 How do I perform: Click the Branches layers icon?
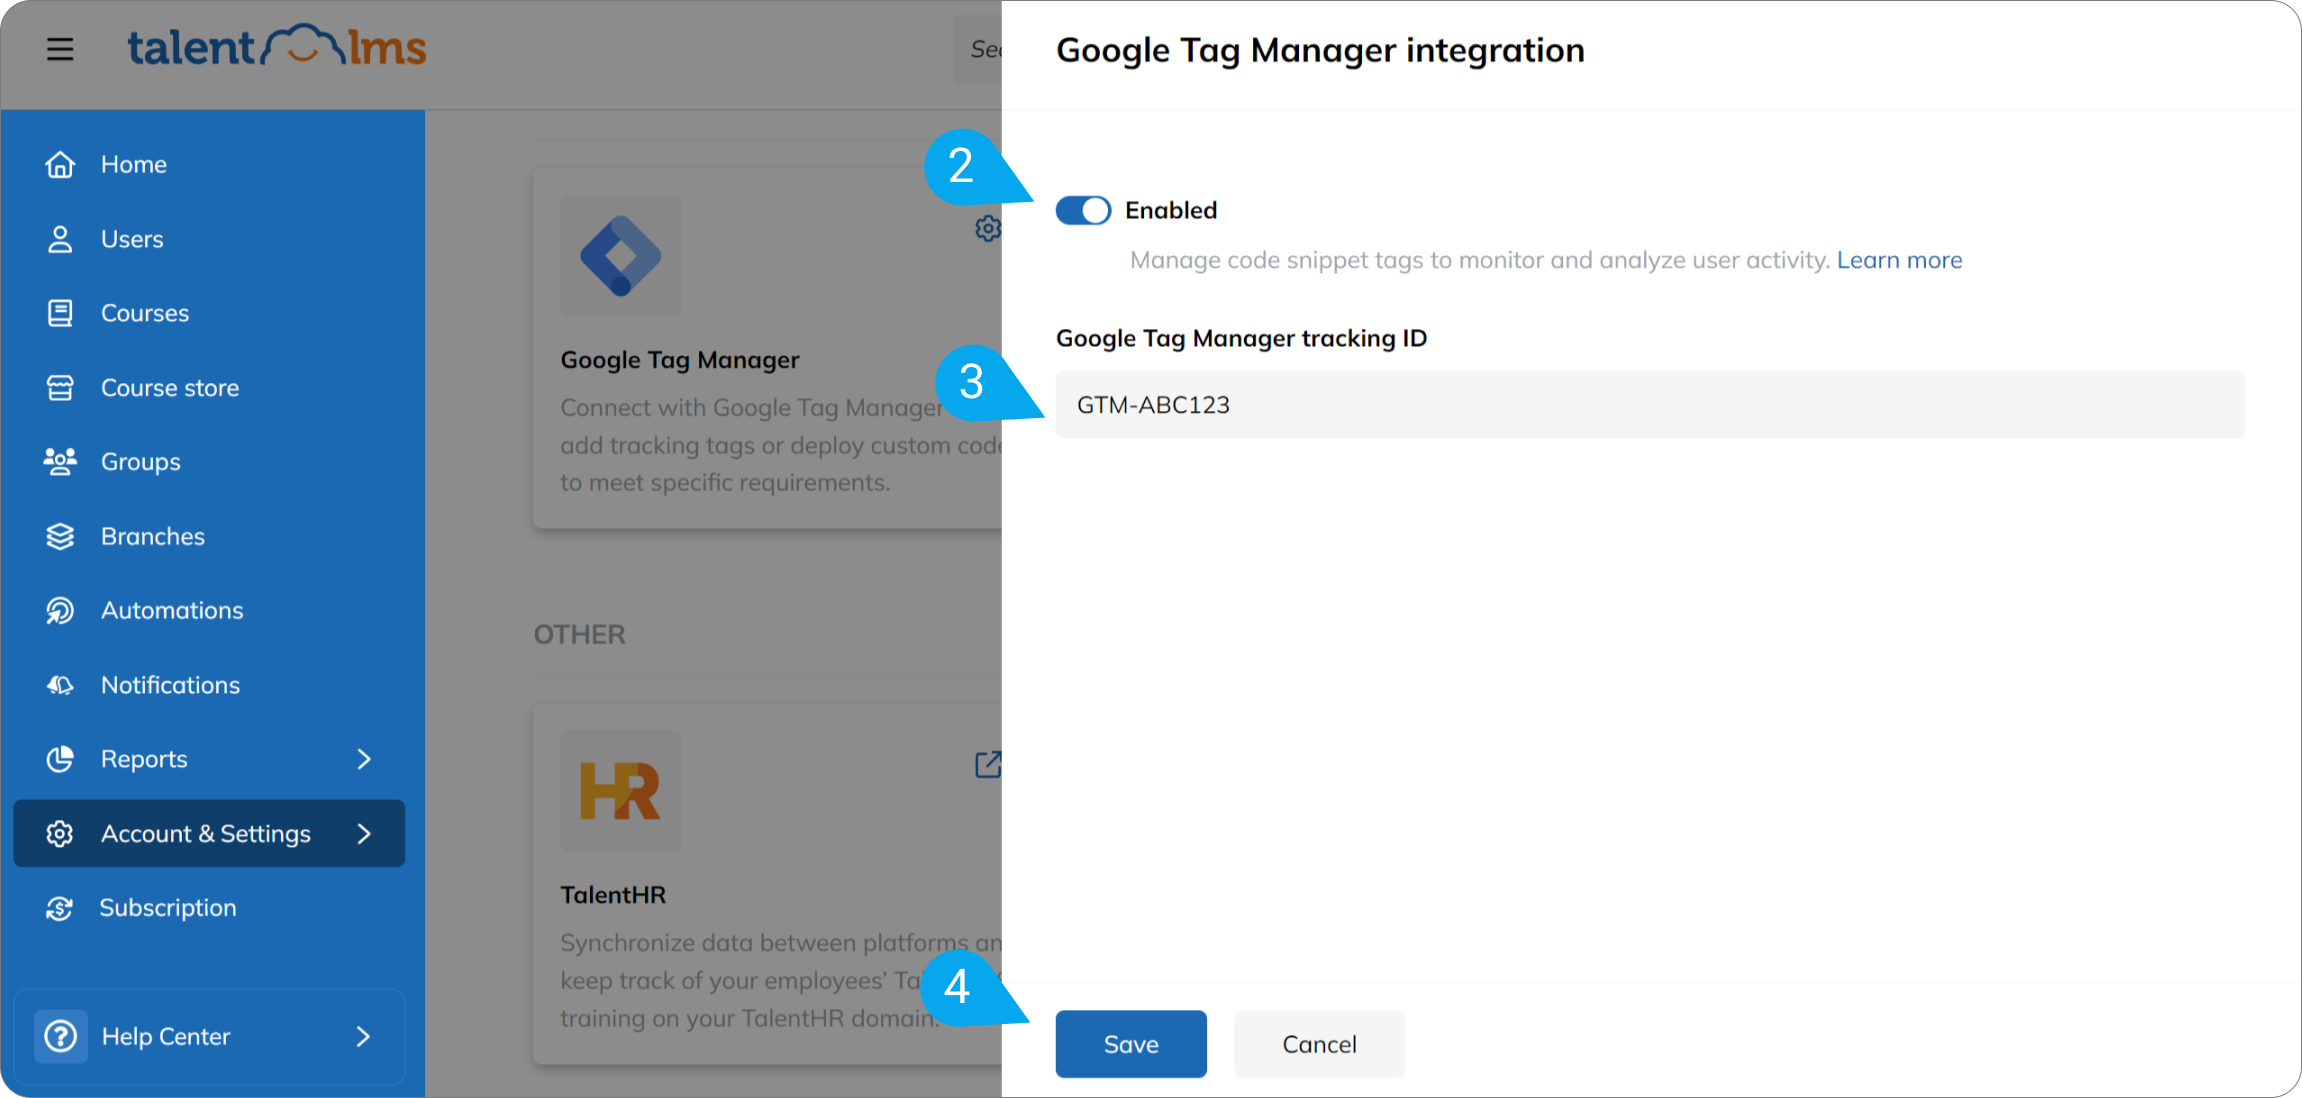(x=60, y=536)
